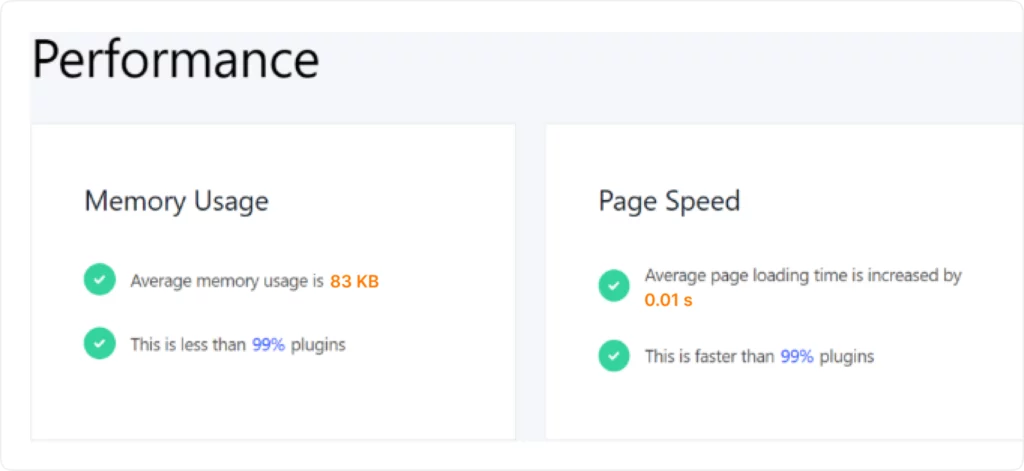Click the 'This is less than' text
The image size is (1024, 471).
click(x=188, y=345)
